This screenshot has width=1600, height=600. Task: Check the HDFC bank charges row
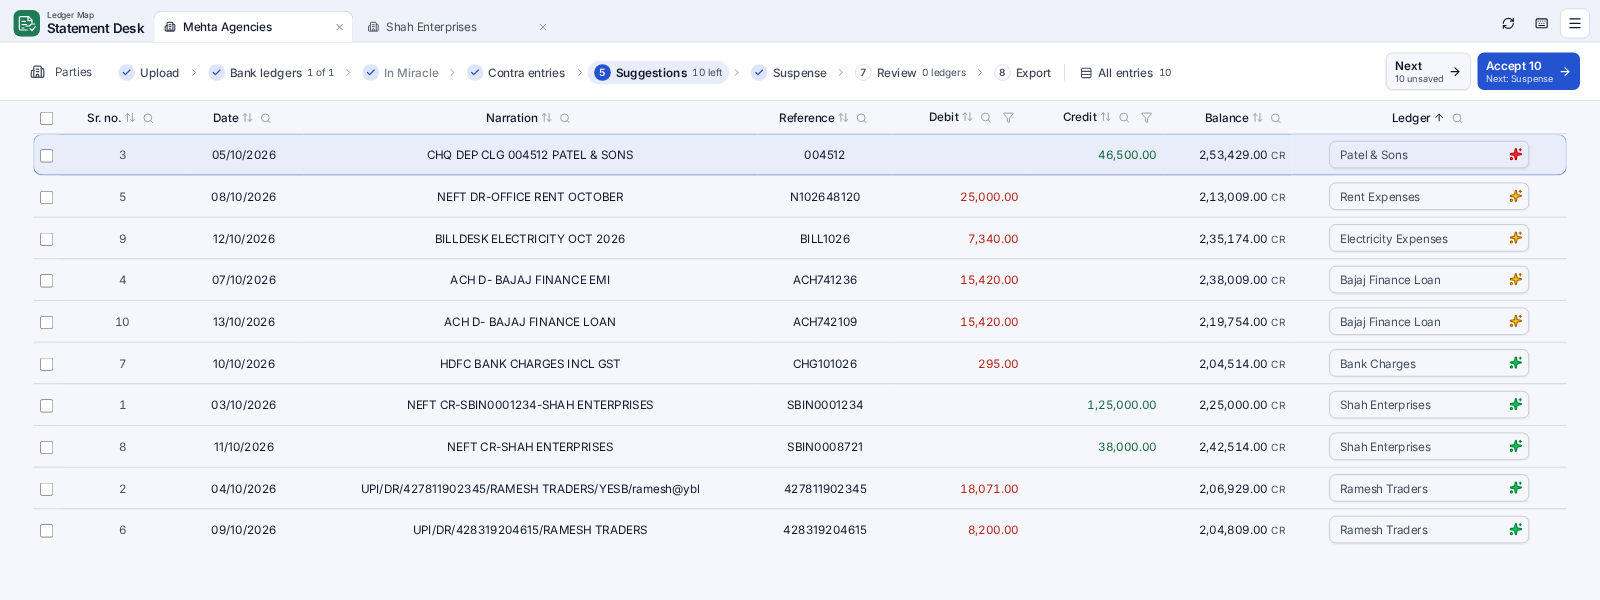pyautogui.click(x=46, y=364)
